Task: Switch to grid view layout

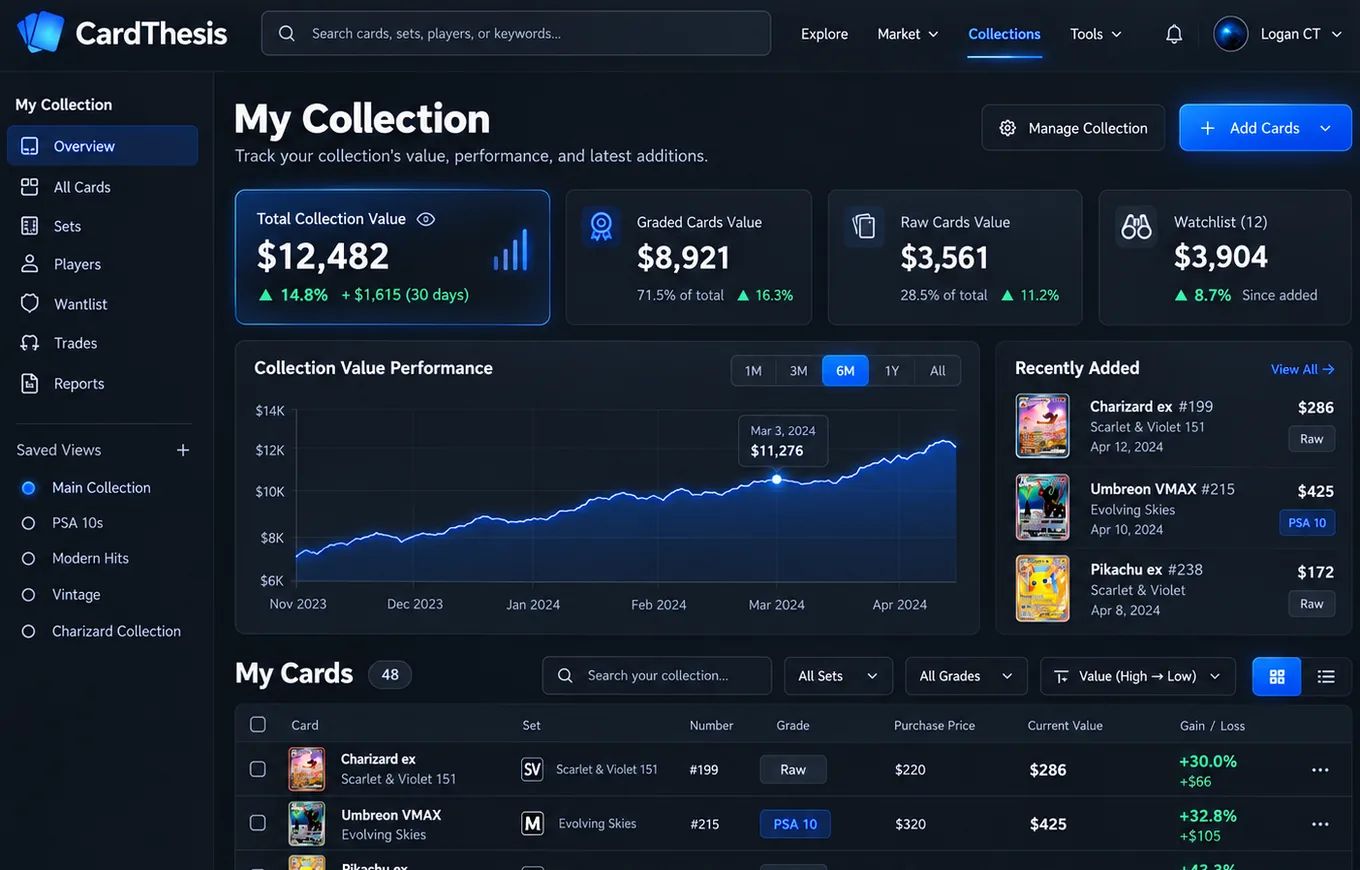Action: click(x=1277, y=676)
